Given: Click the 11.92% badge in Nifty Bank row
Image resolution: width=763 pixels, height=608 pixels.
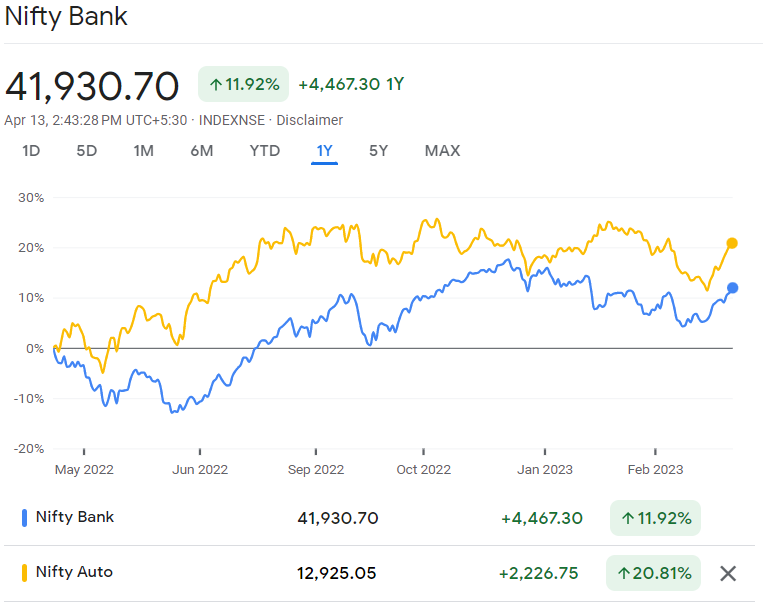Looking at the screenshot, I should [x=655, y=518].
